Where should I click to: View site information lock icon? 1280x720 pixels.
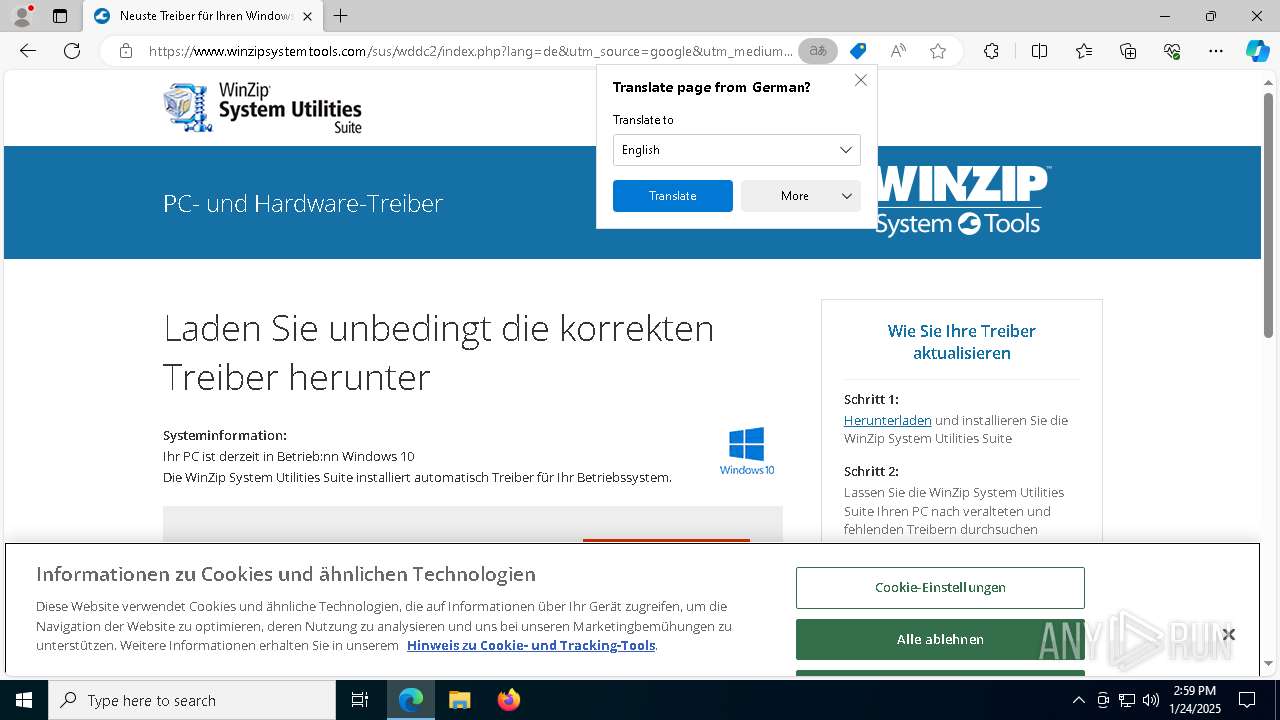click(x=126, y=51)
